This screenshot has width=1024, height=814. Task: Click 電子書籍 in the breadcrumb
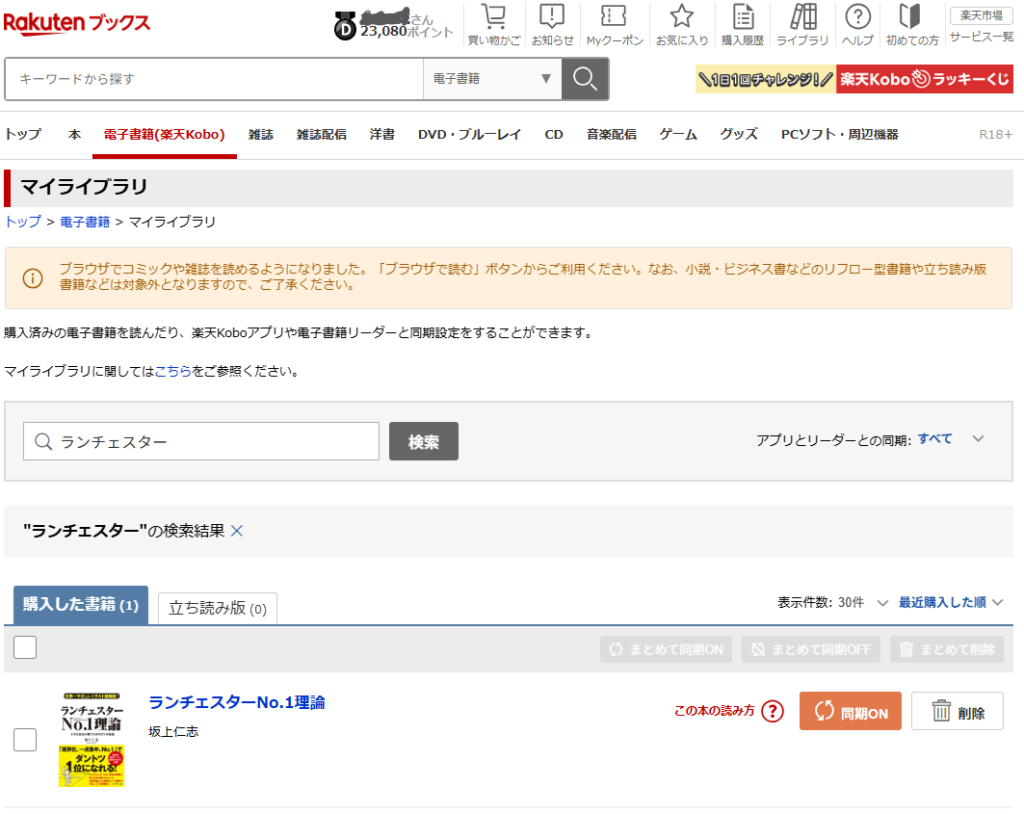[x=85, y=222]
